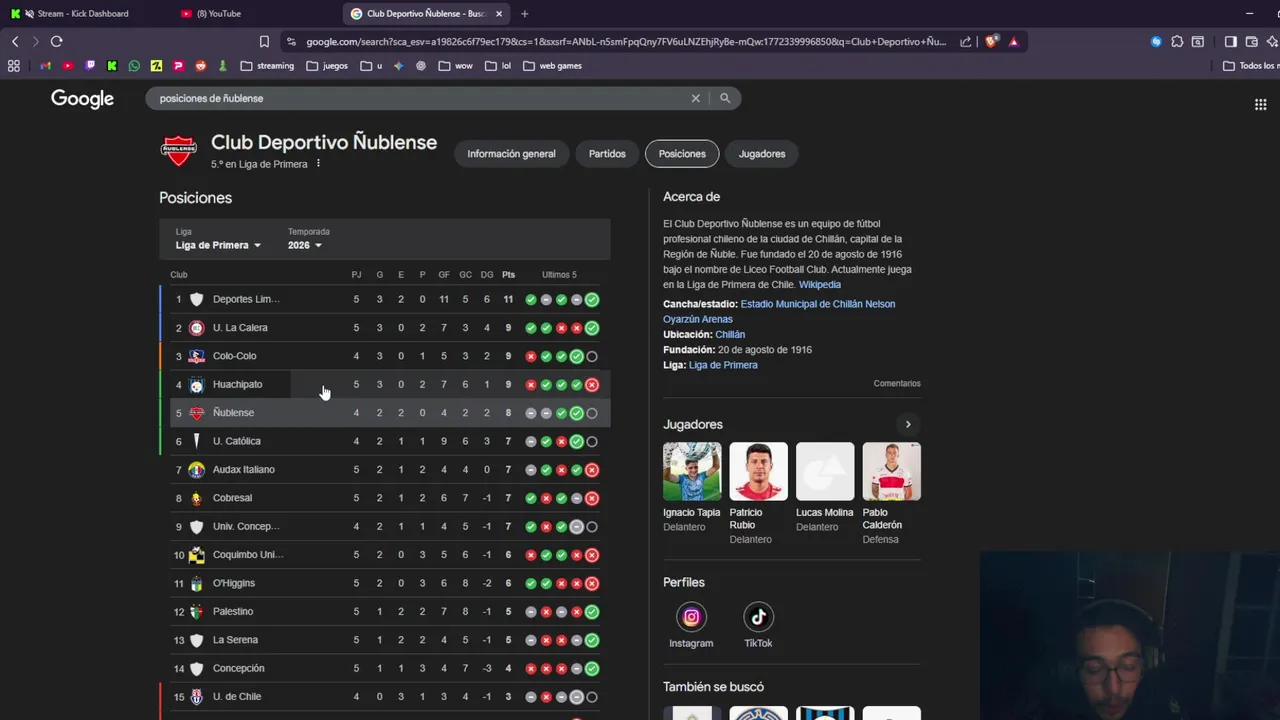Toggle the browser sidebar panel icon
Image resolution: width=1280 pixels, height=720 pixels.
coord(1231,41)
